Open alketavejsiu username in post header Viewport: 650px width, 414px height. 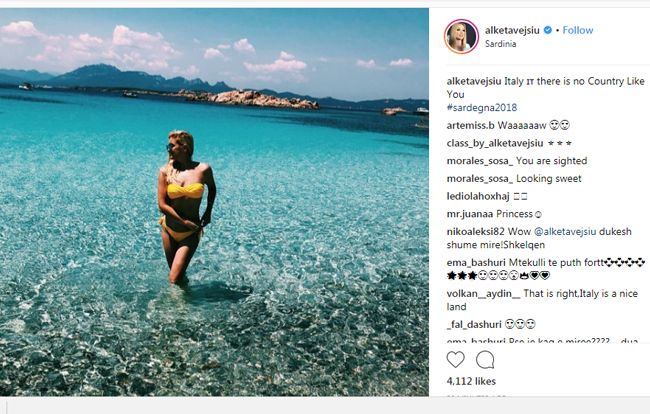[x=512, y=30]
